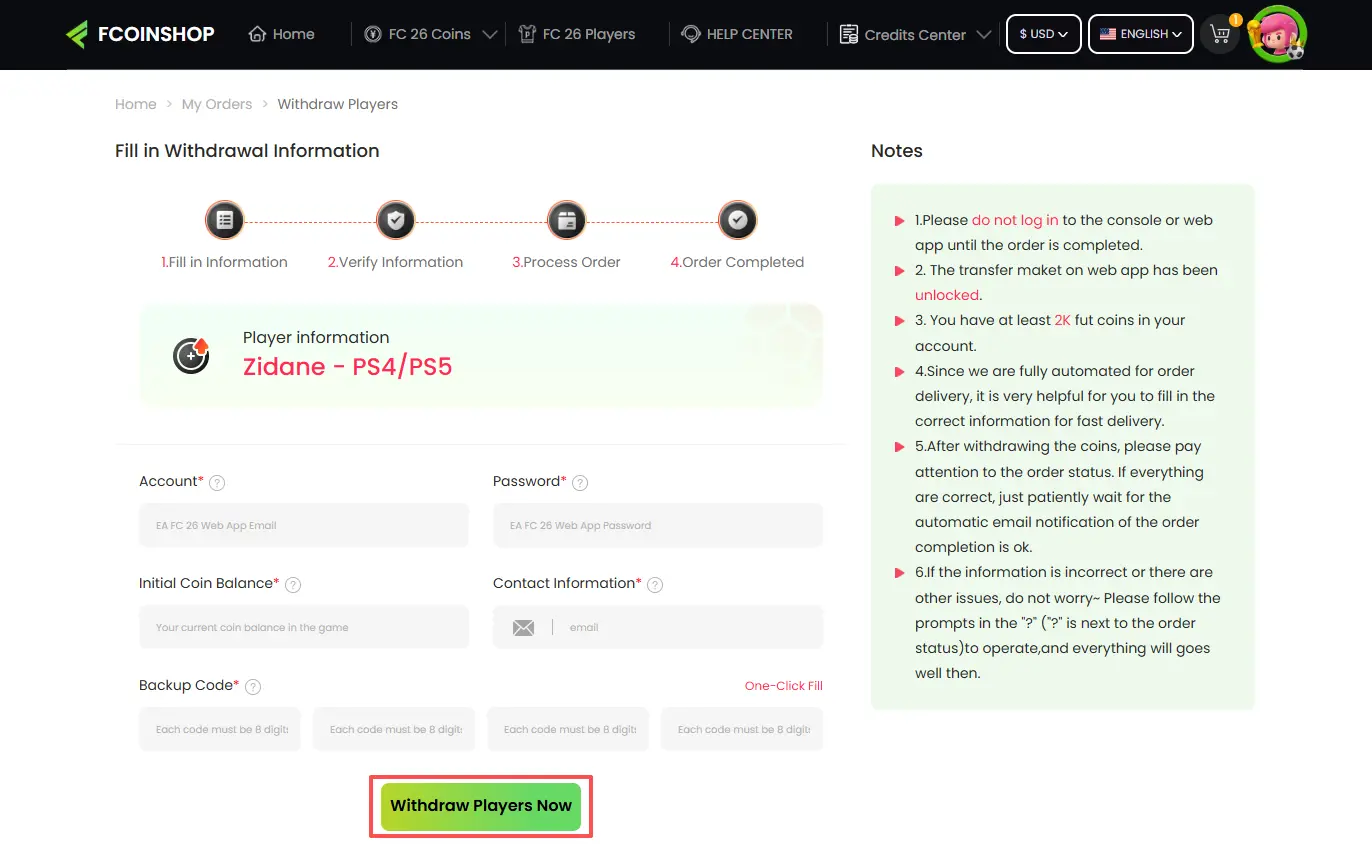The height and width of the screenshot is (847, 1372).
Task: Click the Contact Information help icon
Action: coord(655,584)
